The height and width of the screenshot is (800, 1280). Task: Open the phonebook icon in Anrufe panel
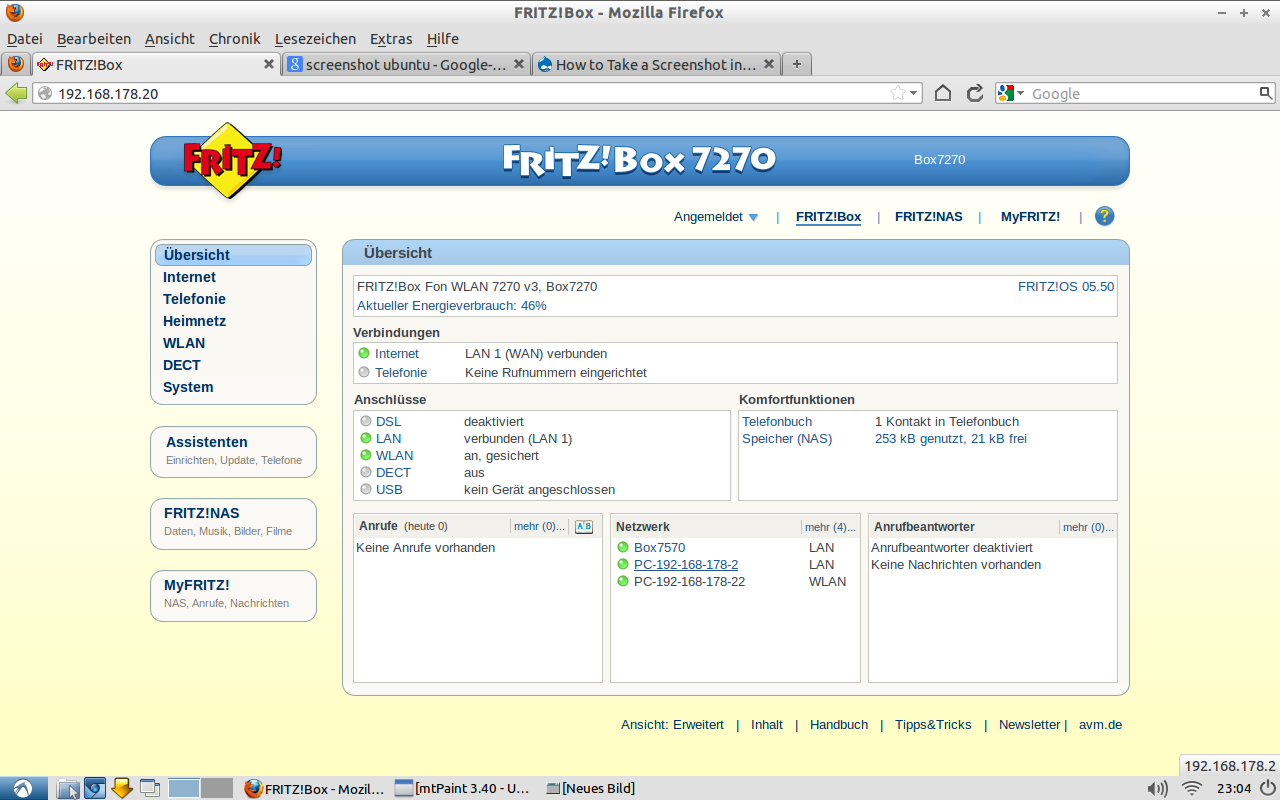(584, 527)
